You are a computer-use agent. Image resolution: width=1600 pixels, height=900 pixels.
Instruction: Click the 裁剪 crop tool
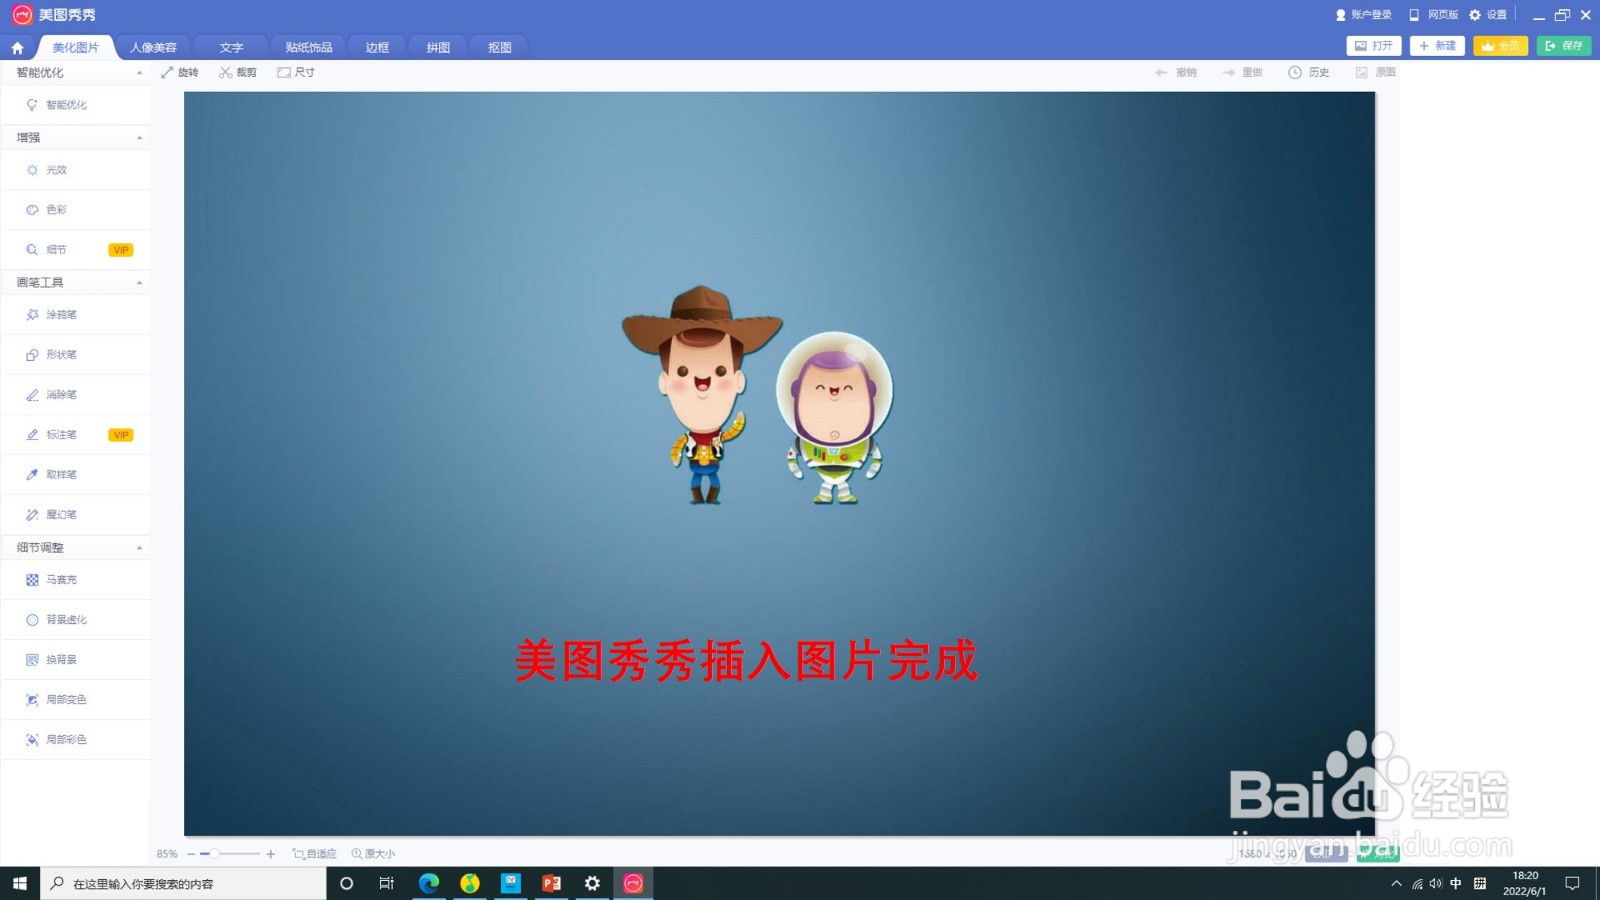click(x=238, y=72)
